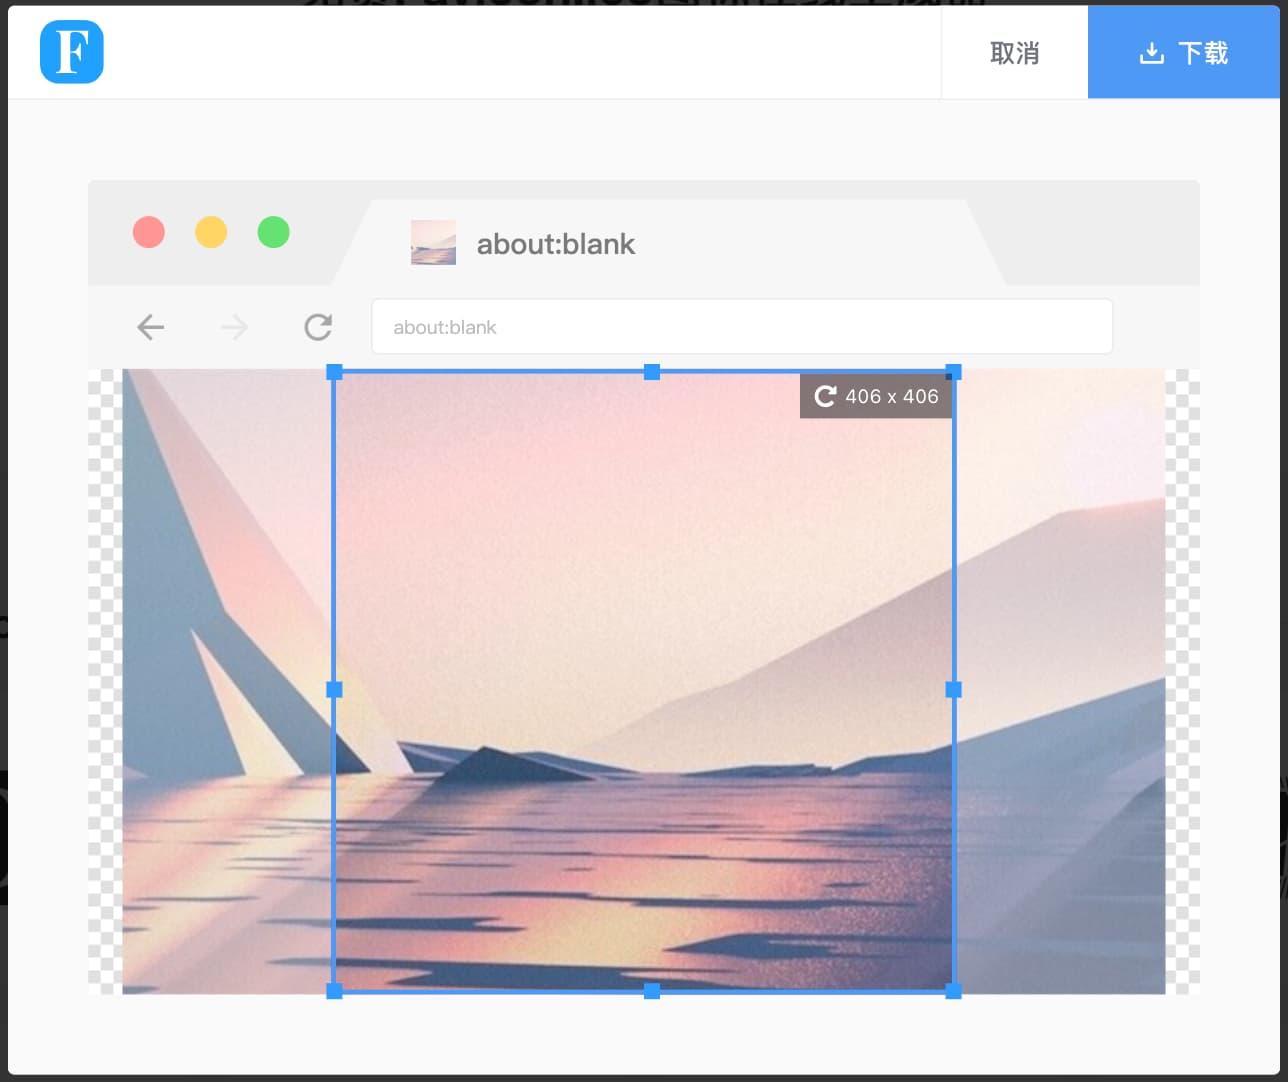Select the about:blank preview tab
Screen dimensions: 1288x1082
[x=668, y=243]
